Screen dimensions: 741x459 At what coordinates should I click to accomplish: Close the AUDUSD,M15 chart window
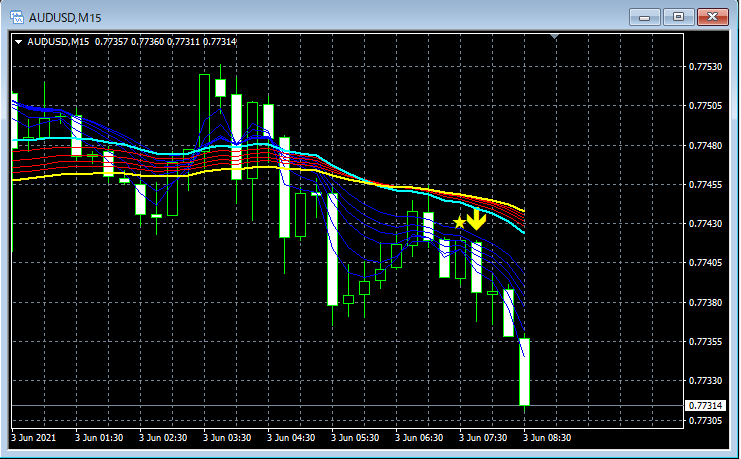(713, 17)
